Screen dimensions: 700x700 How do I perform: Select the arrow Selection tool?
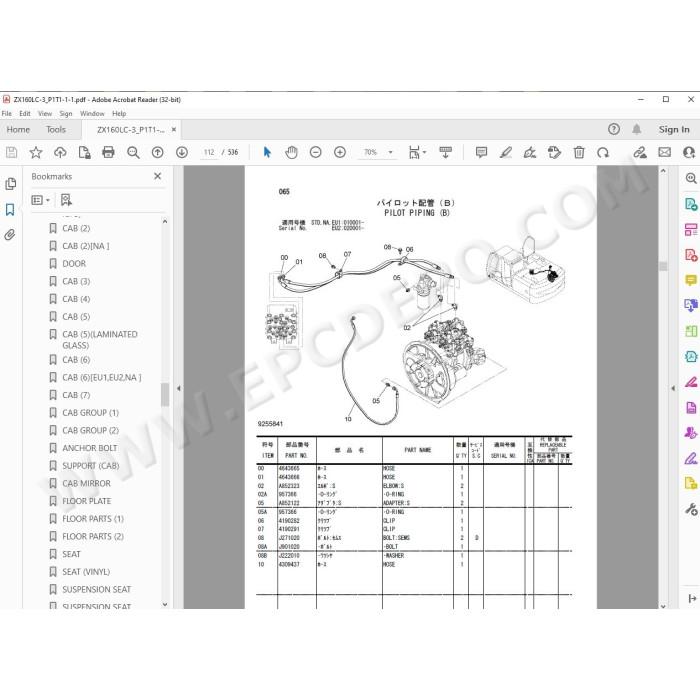pyautogui.click(x=267, y=153)
